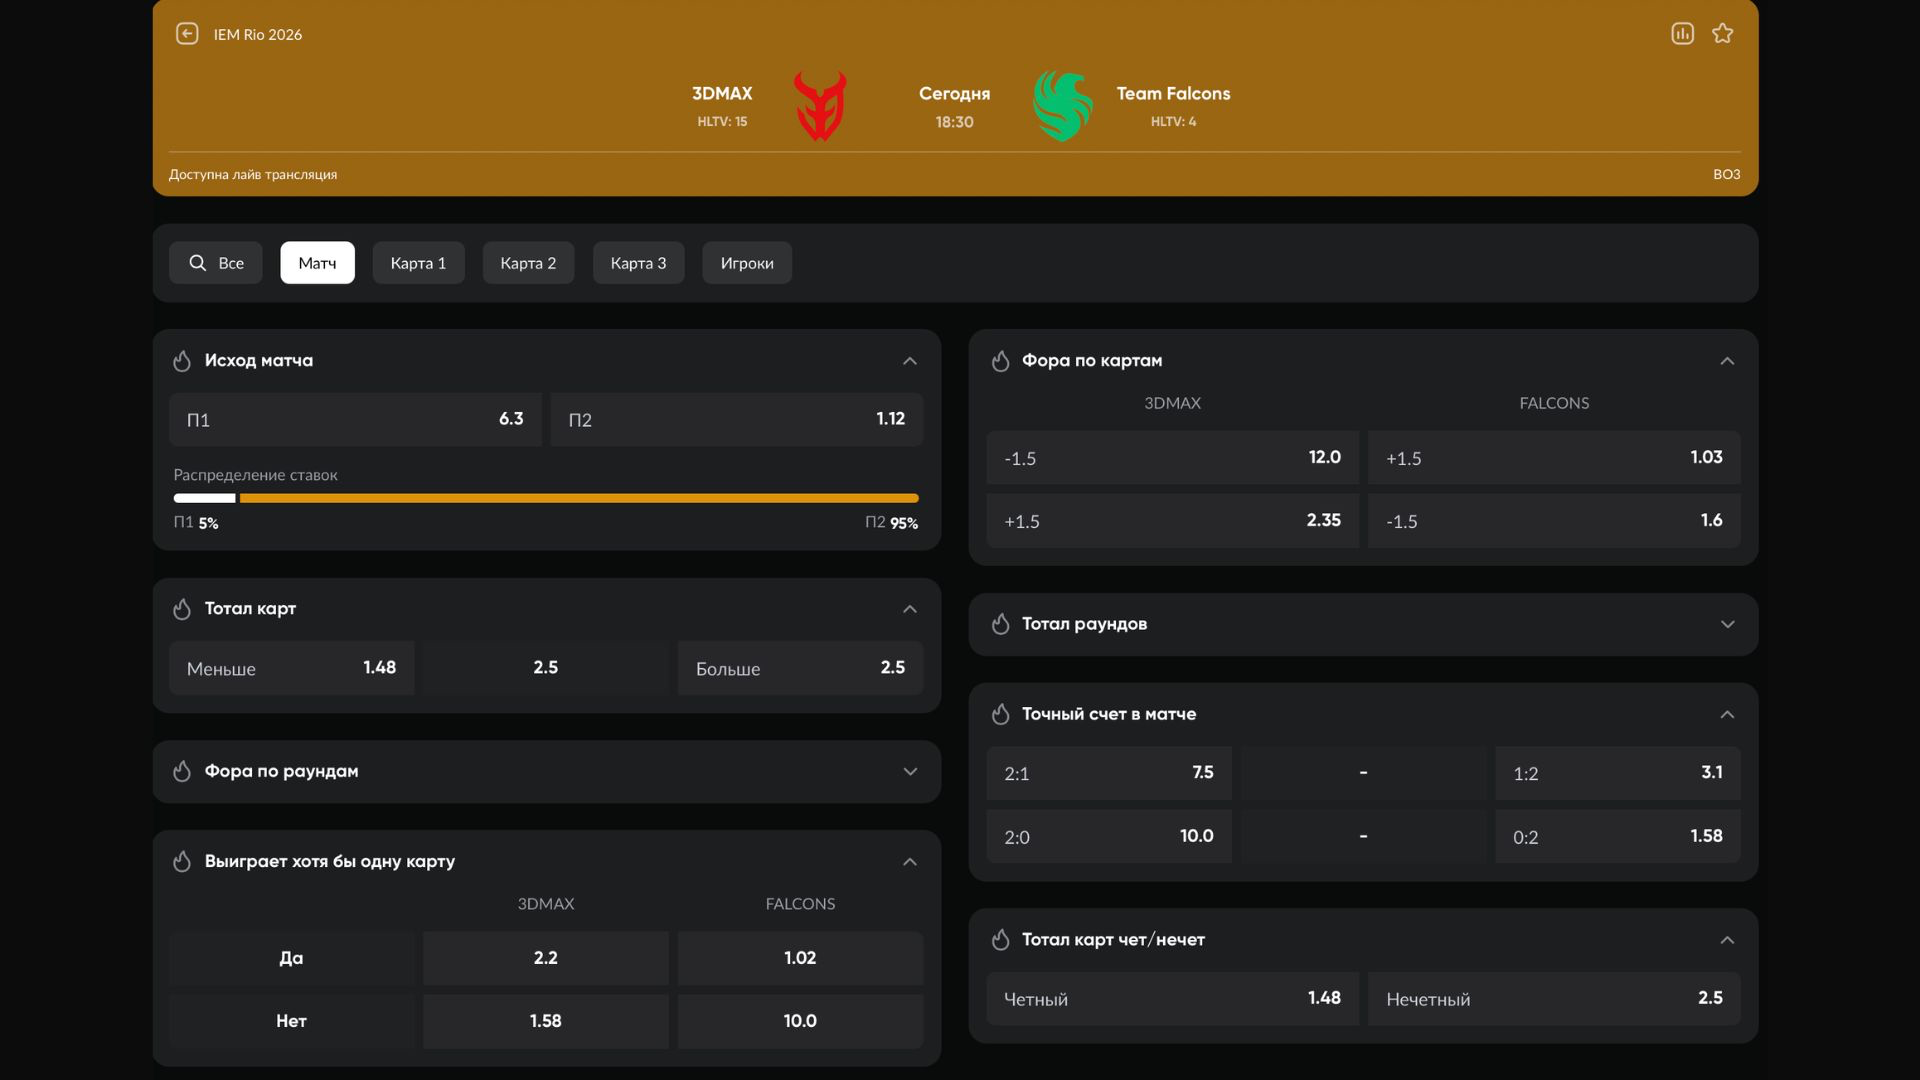Expand the Тотал раундов section
The image size is (1920, 1080).
[1726, 624]
